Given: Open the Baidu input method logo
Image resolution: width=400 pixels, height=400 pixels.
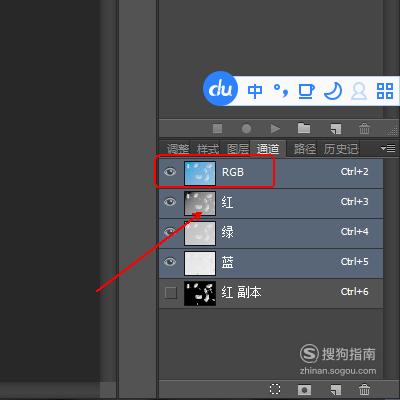Looking at the screenshot, I should pyautogui.click(x=220, y=89).
